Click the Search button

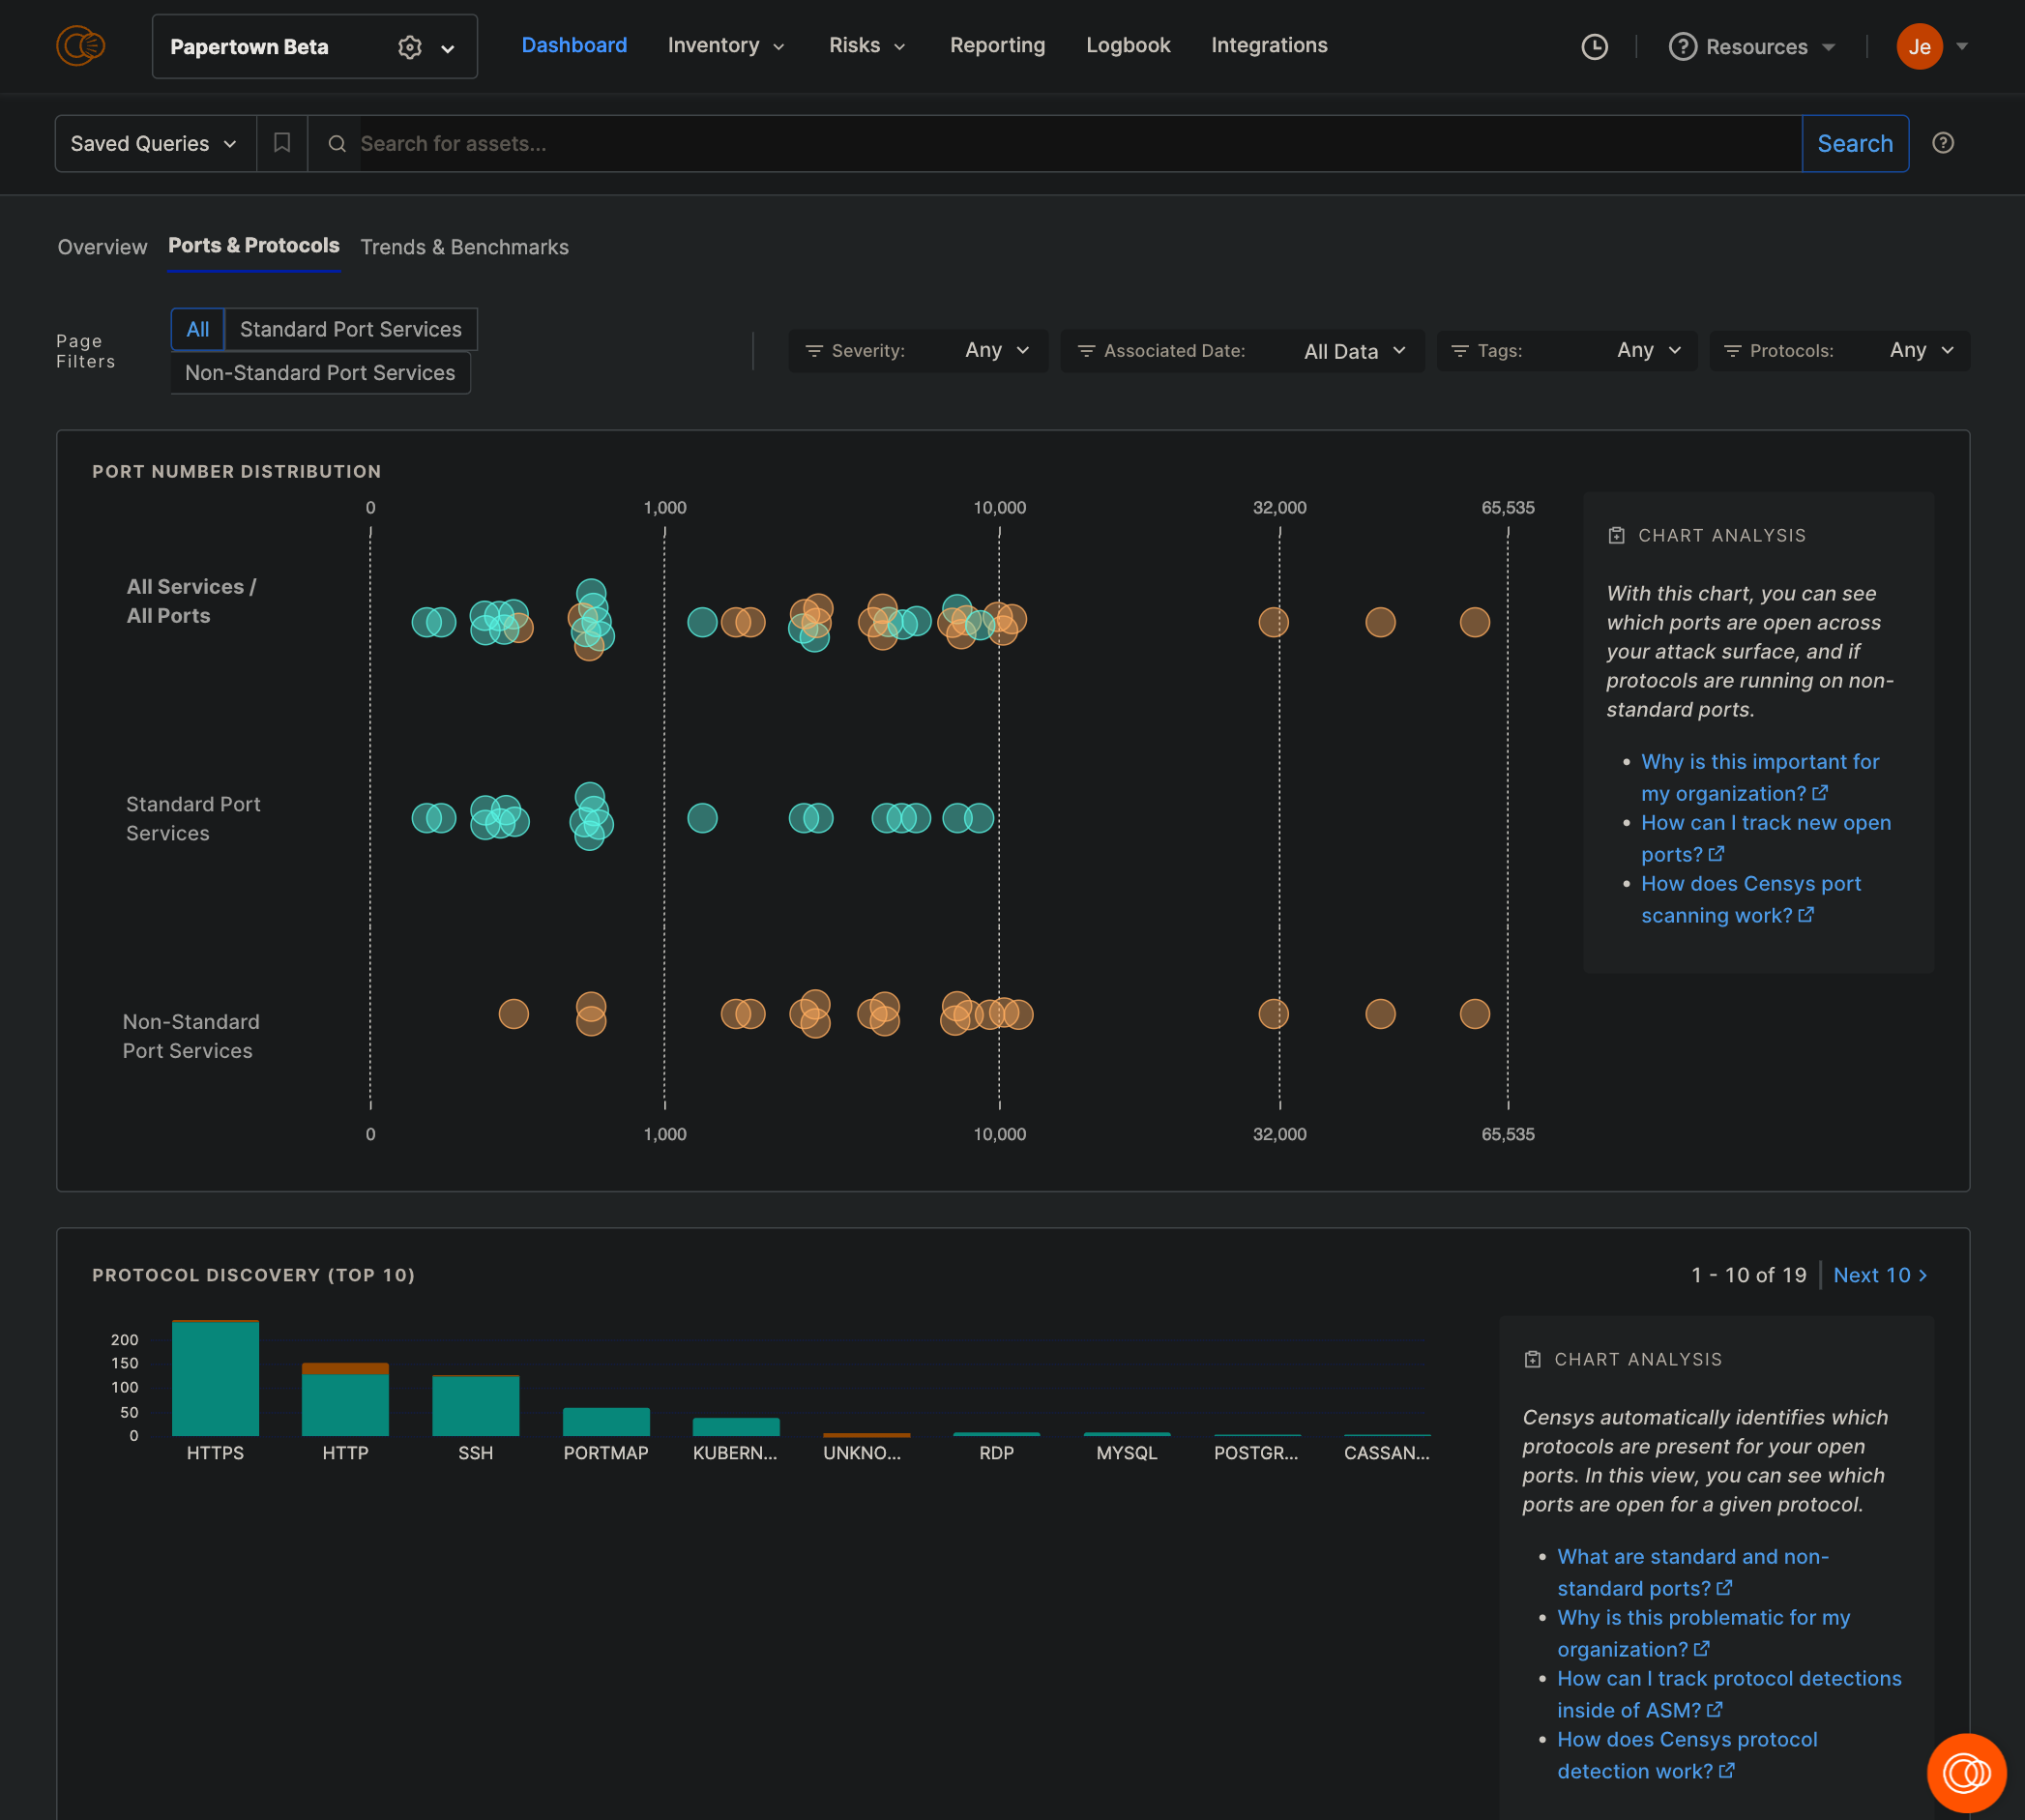(1854, 144)
